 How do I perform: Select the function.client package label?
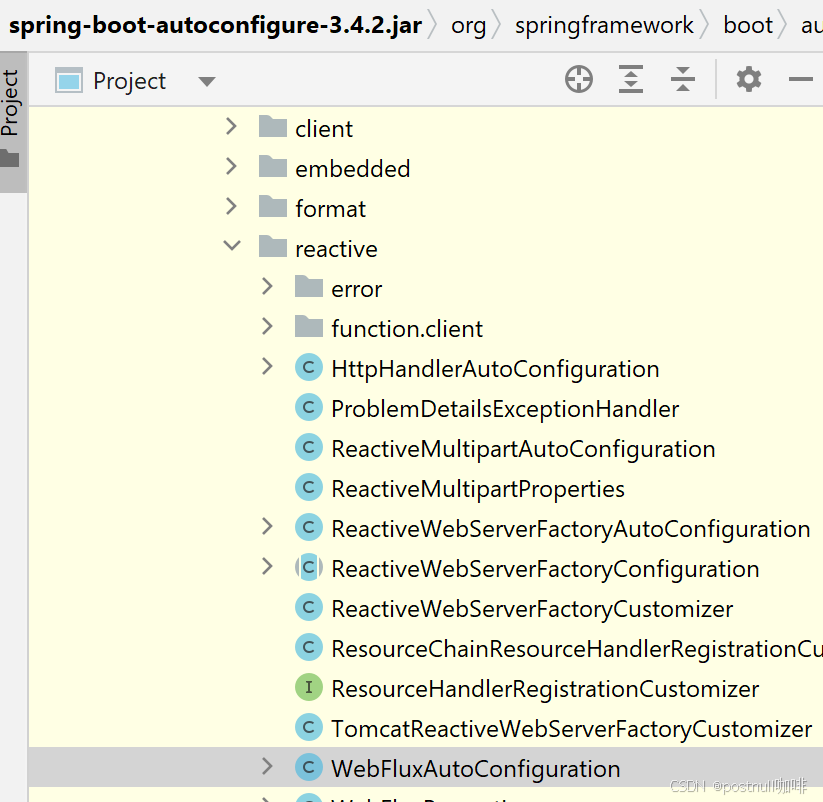(x=407, y=329)
